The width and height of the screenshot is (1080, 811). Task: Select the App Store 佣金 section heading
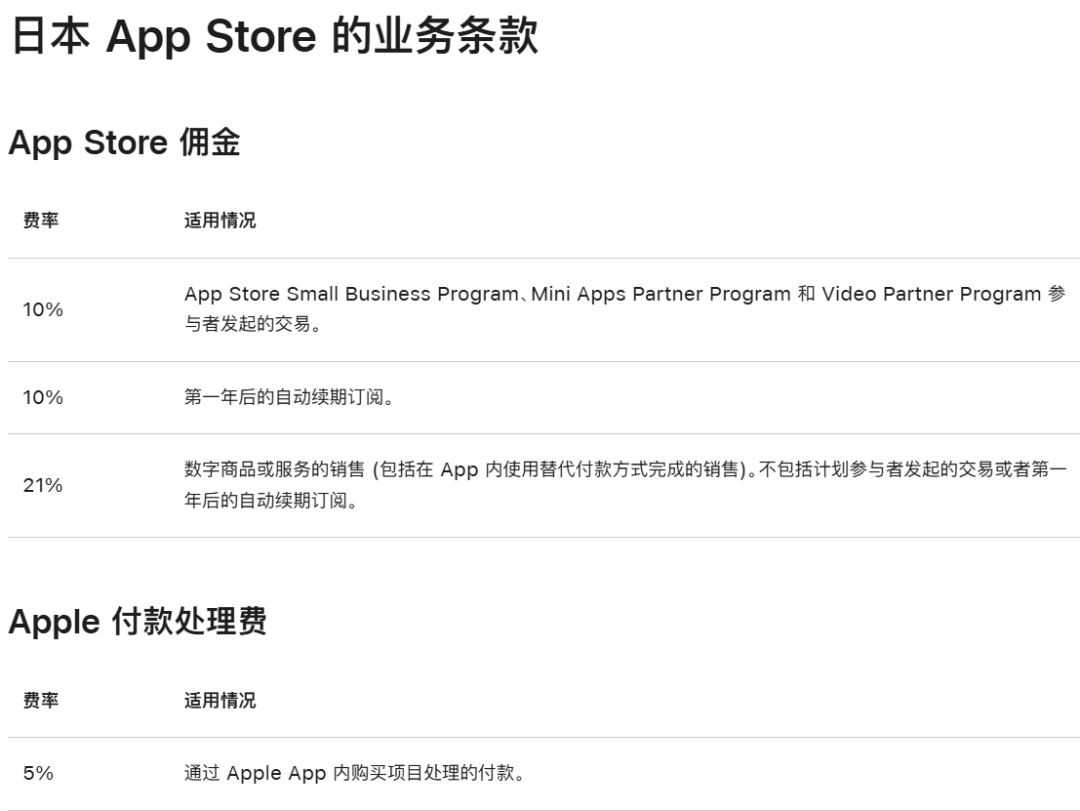120,143
